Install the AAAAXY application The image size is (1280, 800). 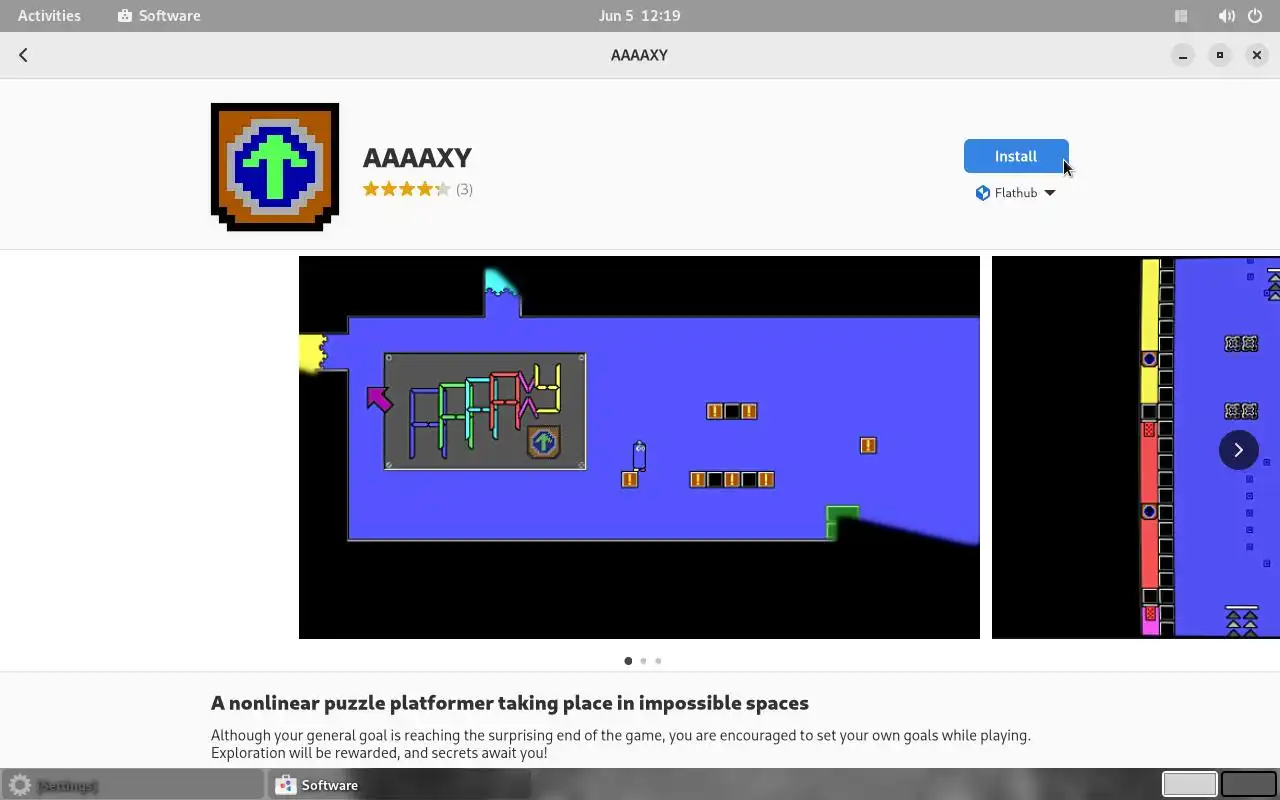point(1016,156)
